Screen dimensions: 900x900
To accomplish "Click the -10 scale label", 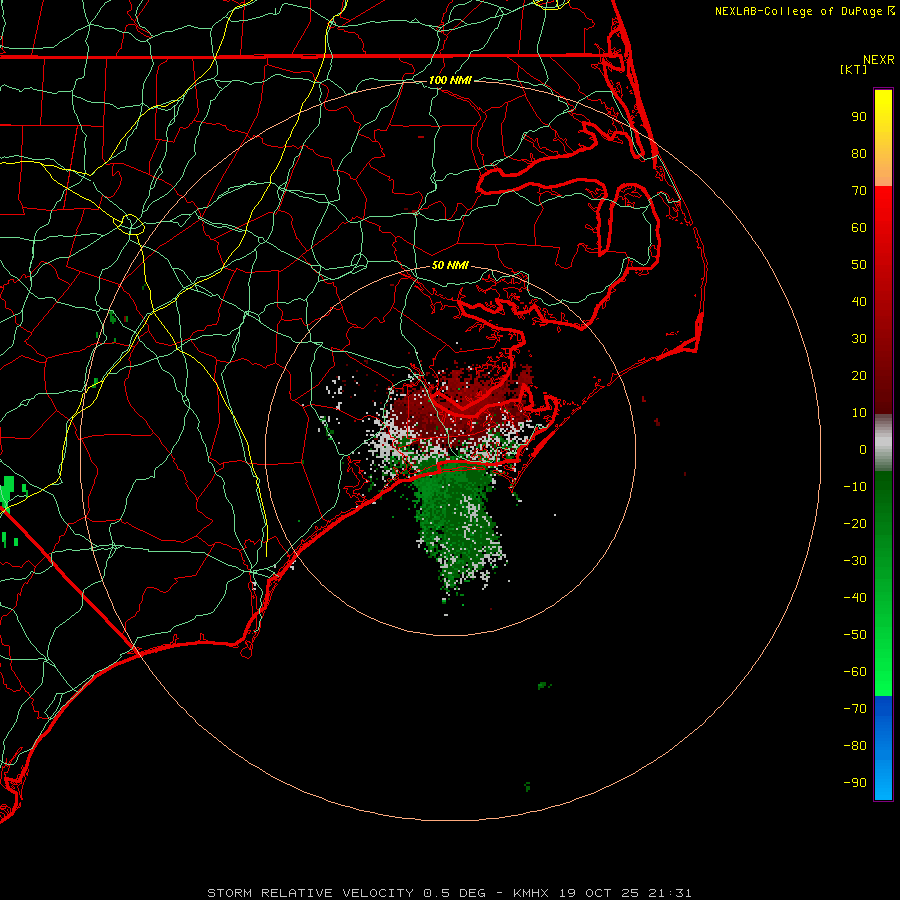I will tap(855, 487).
